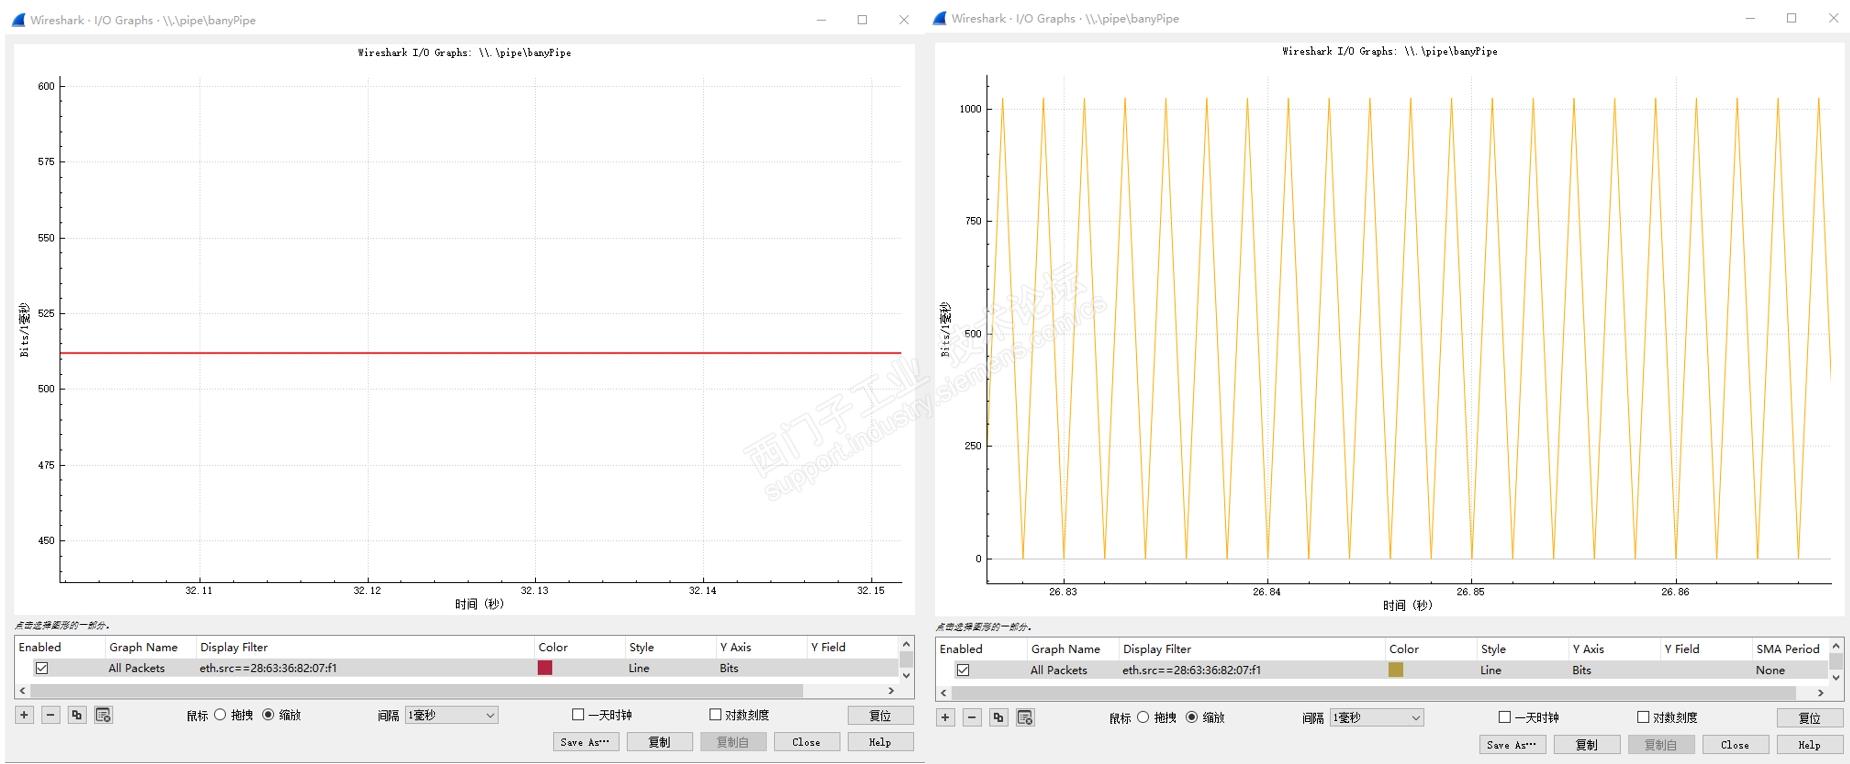Uncheck Enabled for All Packets in right window
The image size is (1850, 764).
(x=963, y=670)
